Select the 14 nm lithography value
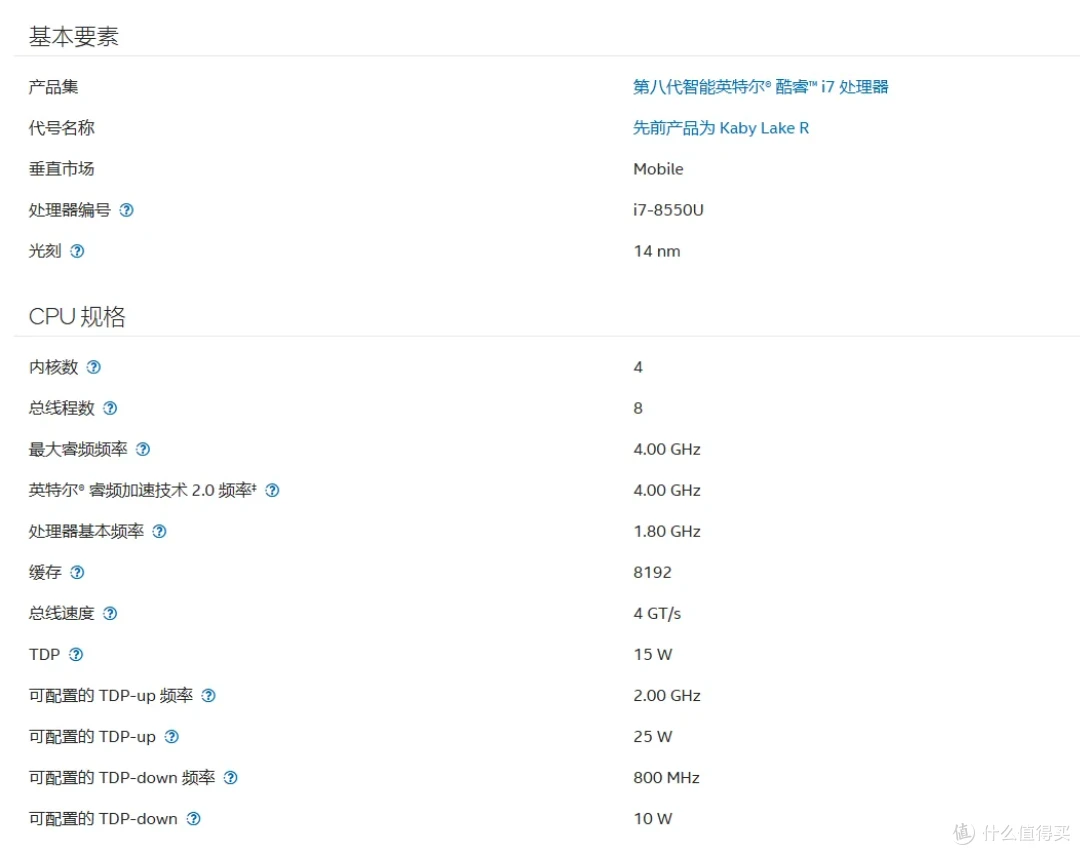1080x855 pixels. tap(656, 251)
